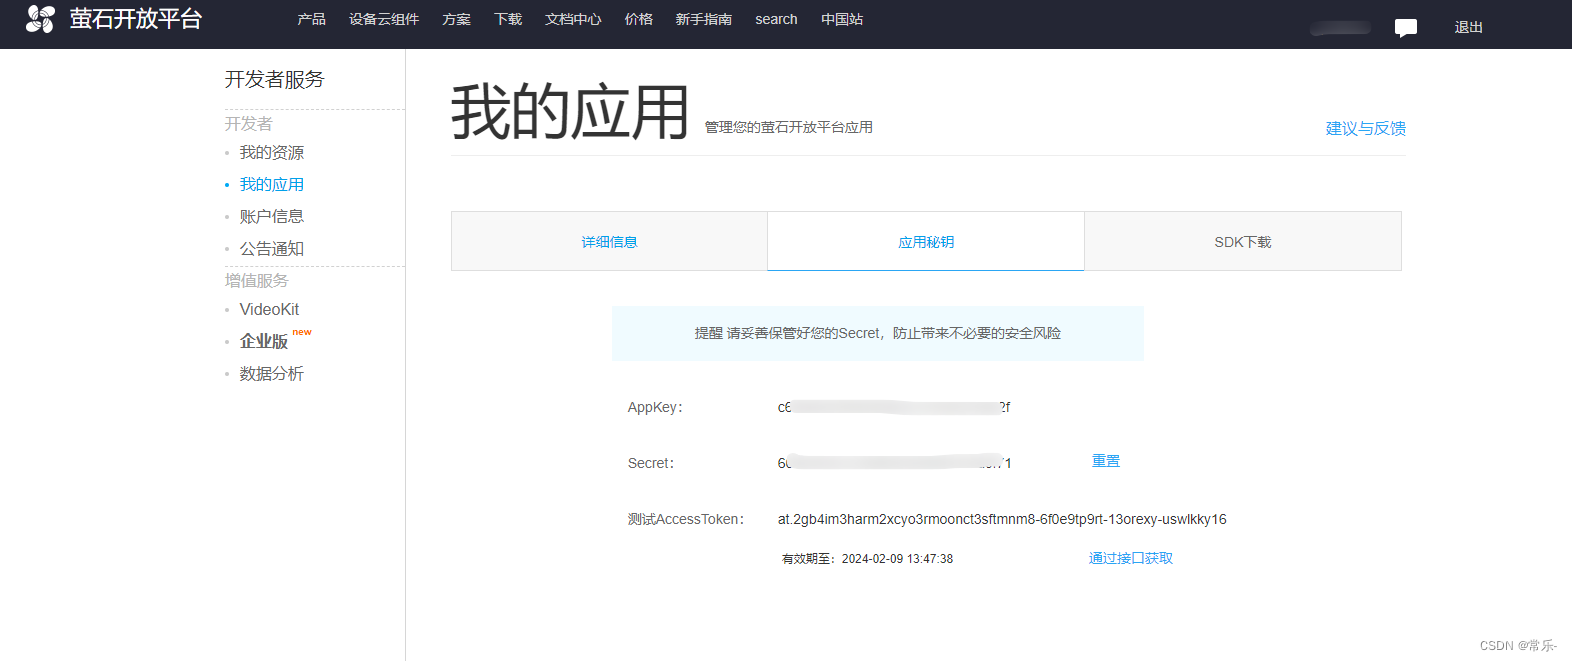Viewport: 1572px width, 661px height.
Task: Switch to the 详细信息 tab
Action: point(609,242)
